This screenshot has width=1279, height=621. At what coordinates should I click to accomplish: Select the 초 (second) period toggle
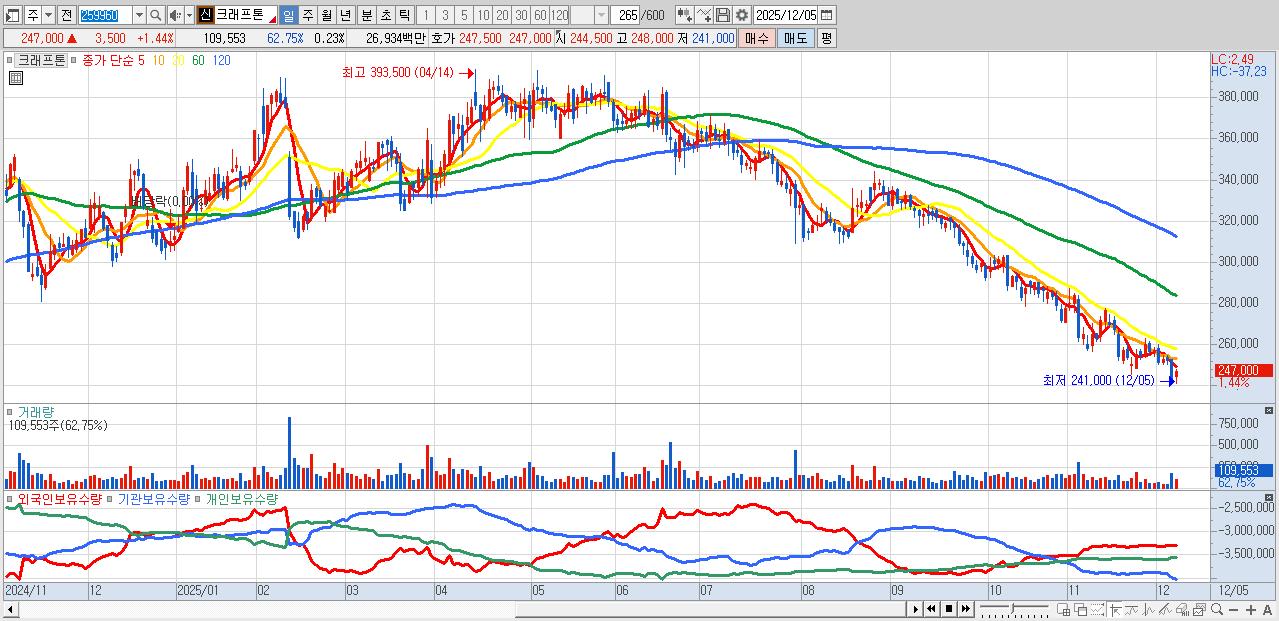click(385, 15)
